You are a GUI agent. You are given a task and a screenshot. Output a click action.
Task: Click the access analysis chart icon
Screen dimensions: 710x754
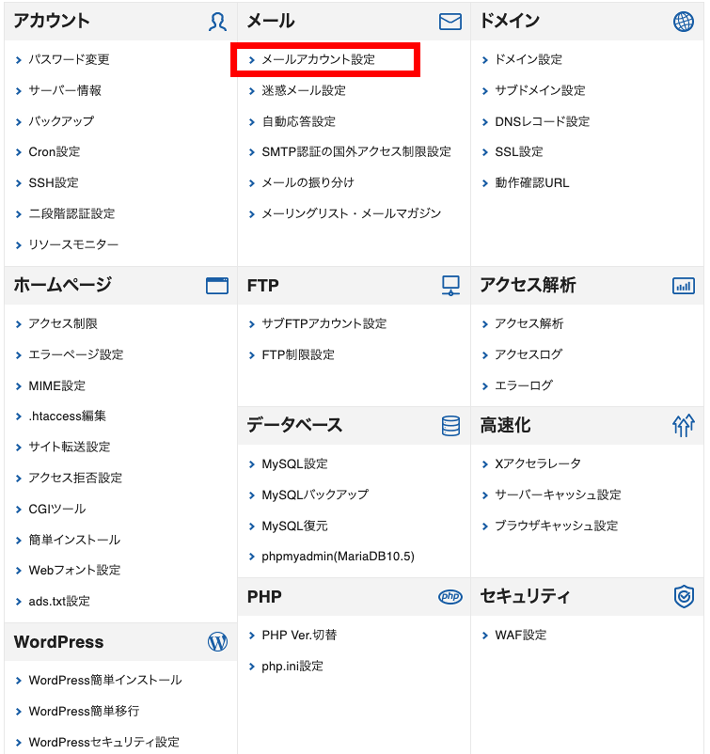click(x=683, y=286)
